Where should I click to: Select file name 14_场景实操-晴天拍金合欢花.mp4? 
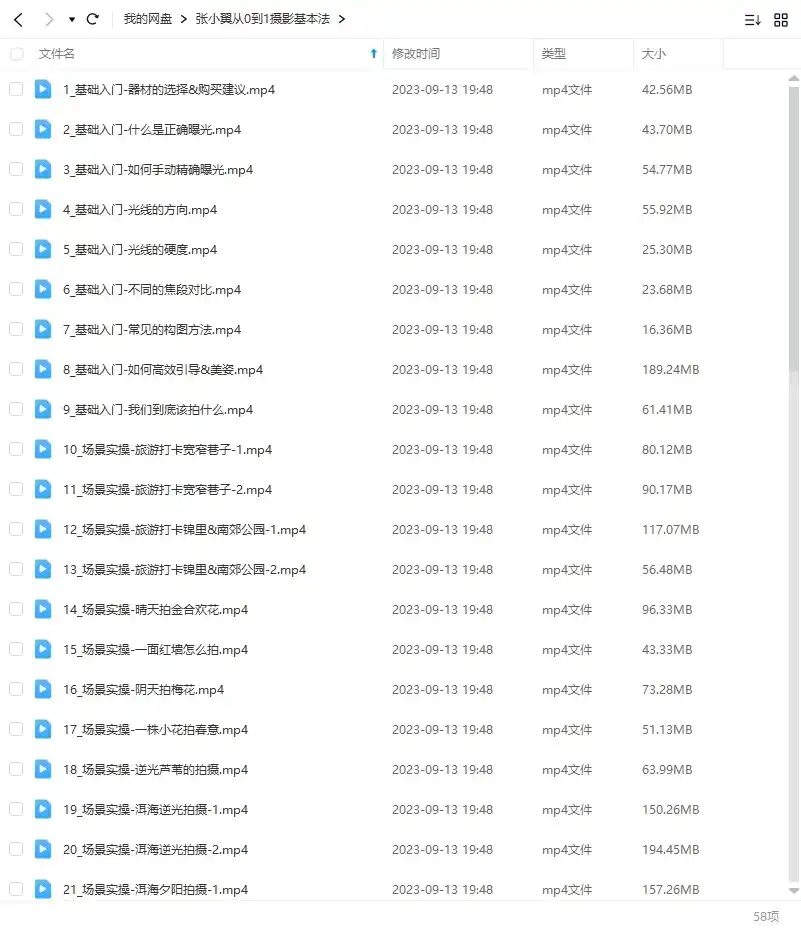(x=156, y=610)
